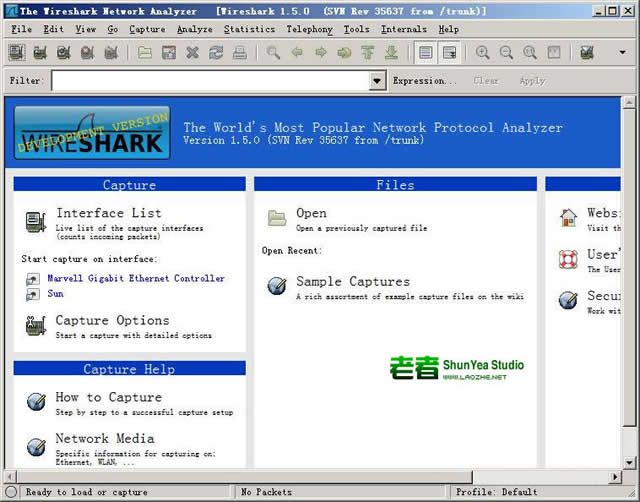Go to packet number toolbar icon
Image resolution: width=640 pixels, height=502 pixels.
[344, 53]
